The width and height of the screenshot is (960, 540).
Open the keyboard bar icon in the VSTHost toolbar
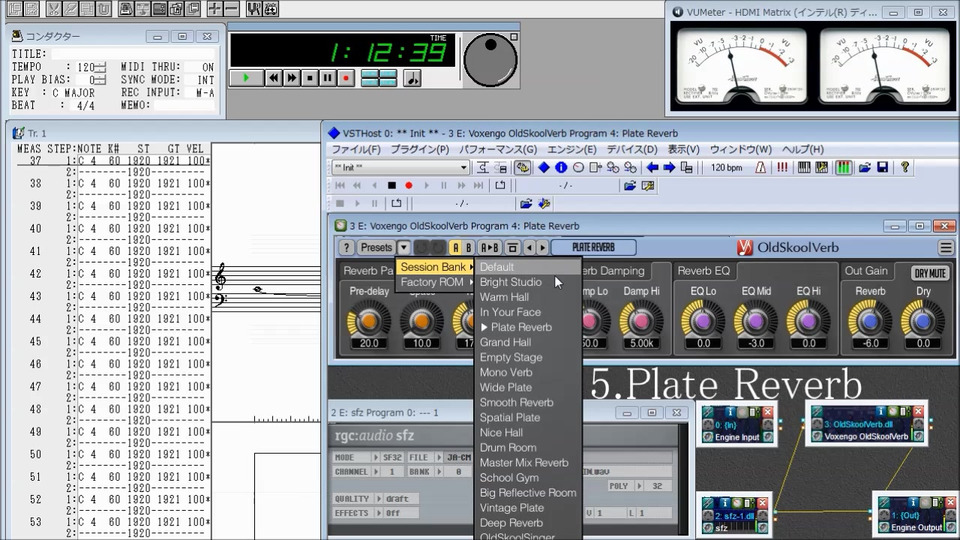(804, 167)
